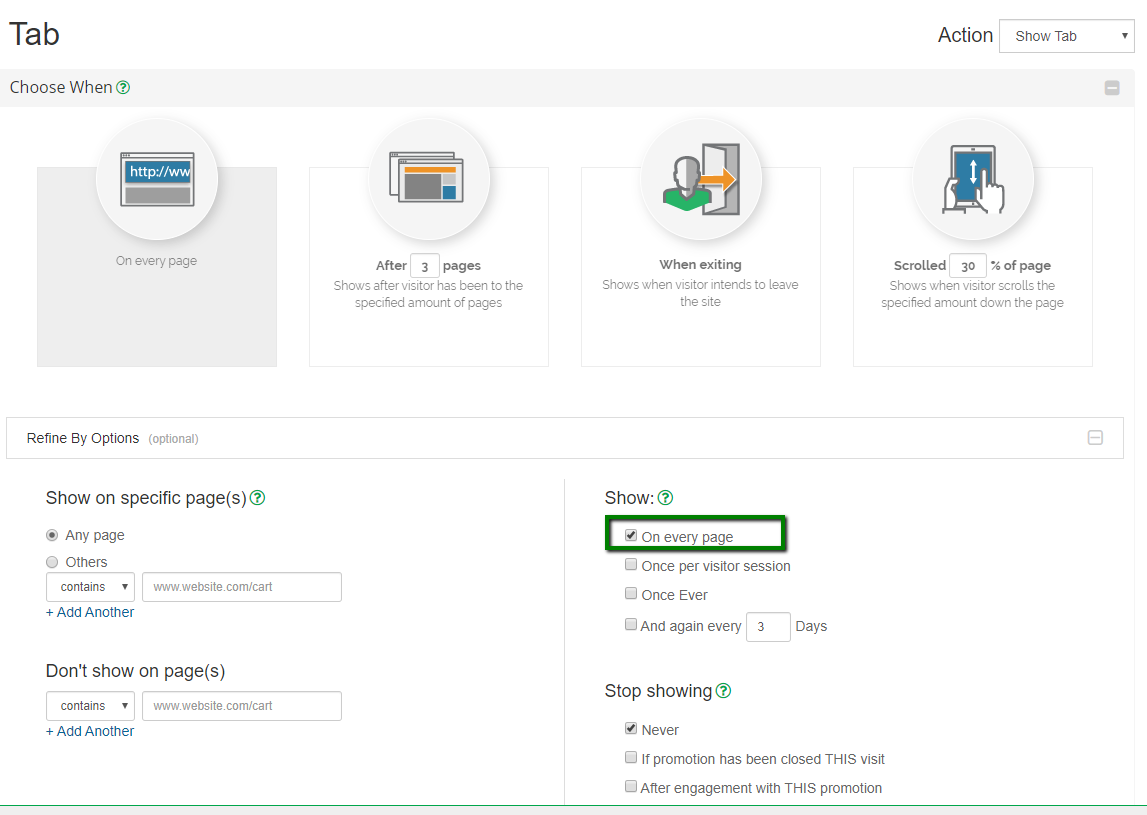Collapse the Choose When section
1147x815 pixels.
[x=1112, y=88]
